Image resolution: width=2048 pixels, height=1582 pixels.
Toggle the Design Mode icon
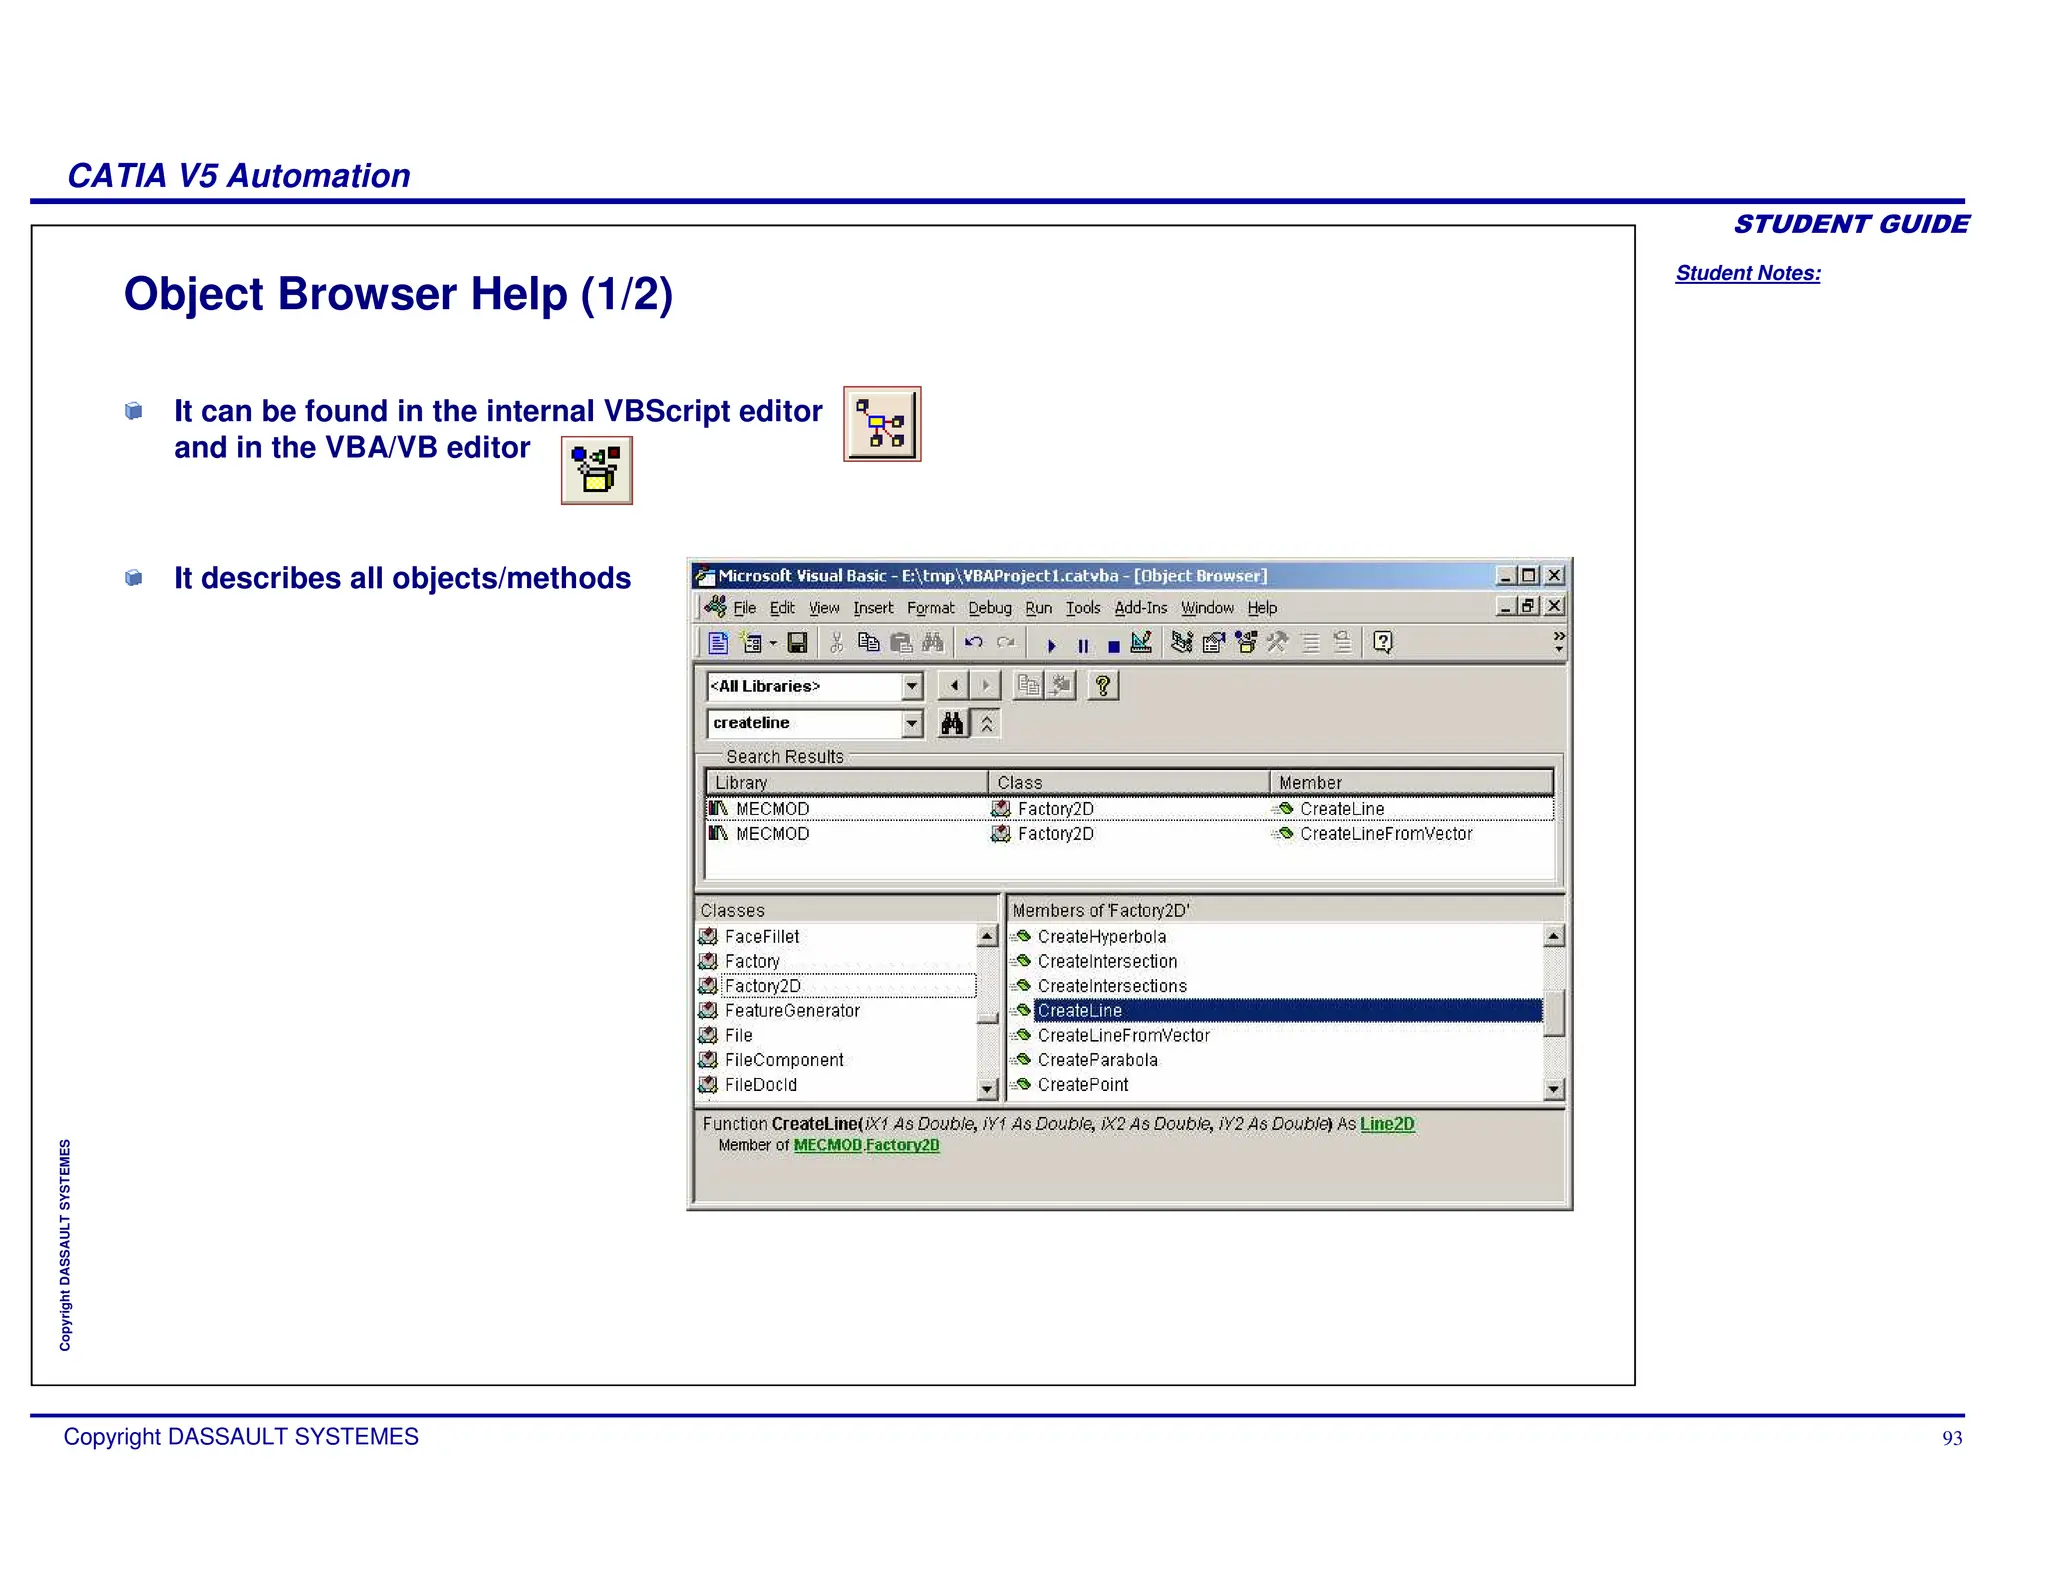coord(1141,642)
